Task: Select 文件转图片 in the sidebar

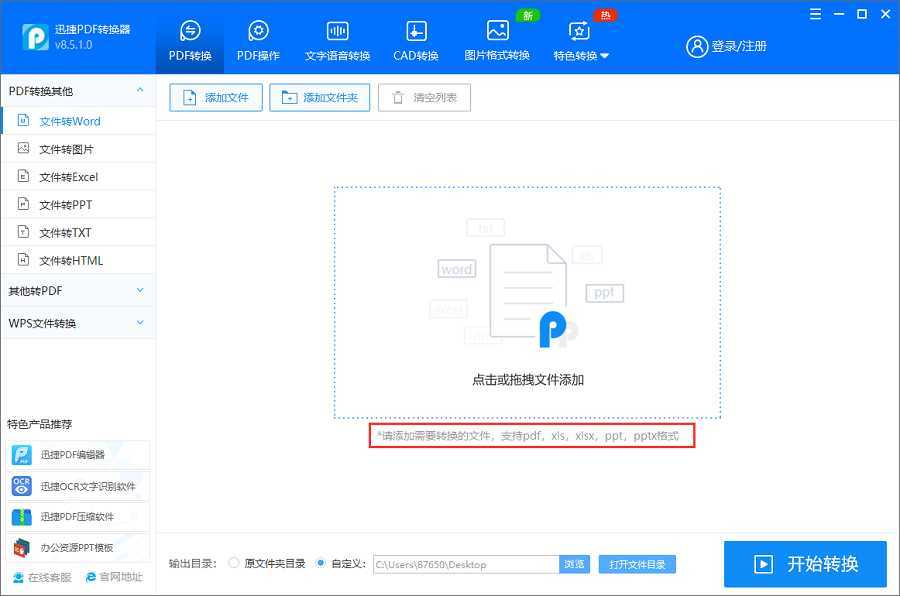Action: (x=79, y=149)
